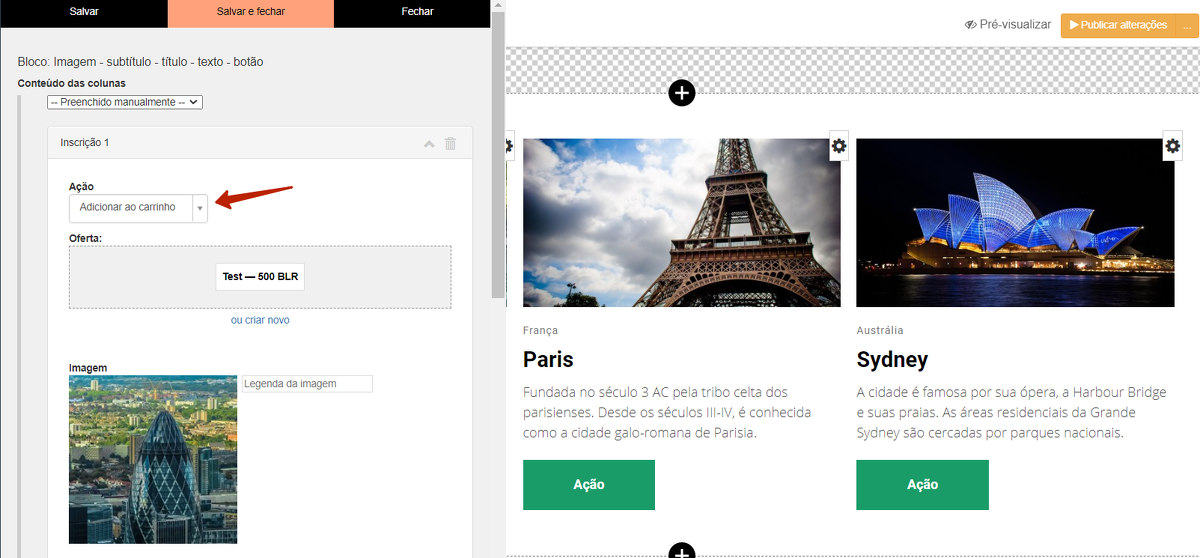Click the partially hidden gear at the left edge
Image resolution: width=1200 pixels, height=558 pixels.
tap(509, 147)
